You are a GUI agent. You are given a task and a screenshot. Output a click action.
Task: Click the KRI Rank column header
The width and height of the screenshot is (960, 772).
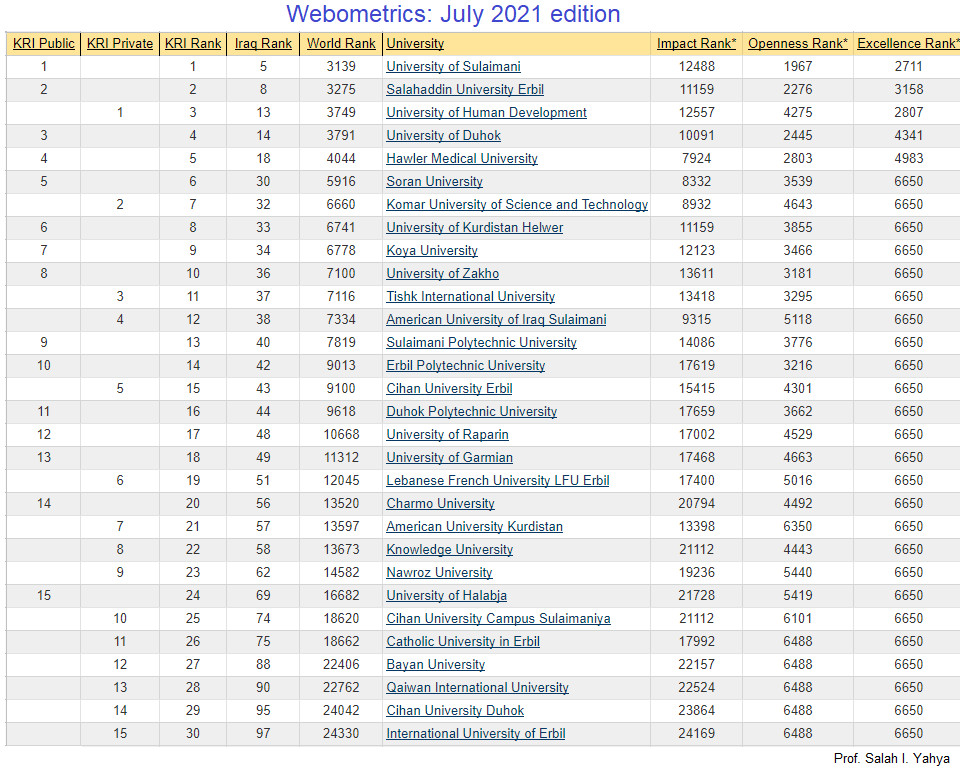193,43
